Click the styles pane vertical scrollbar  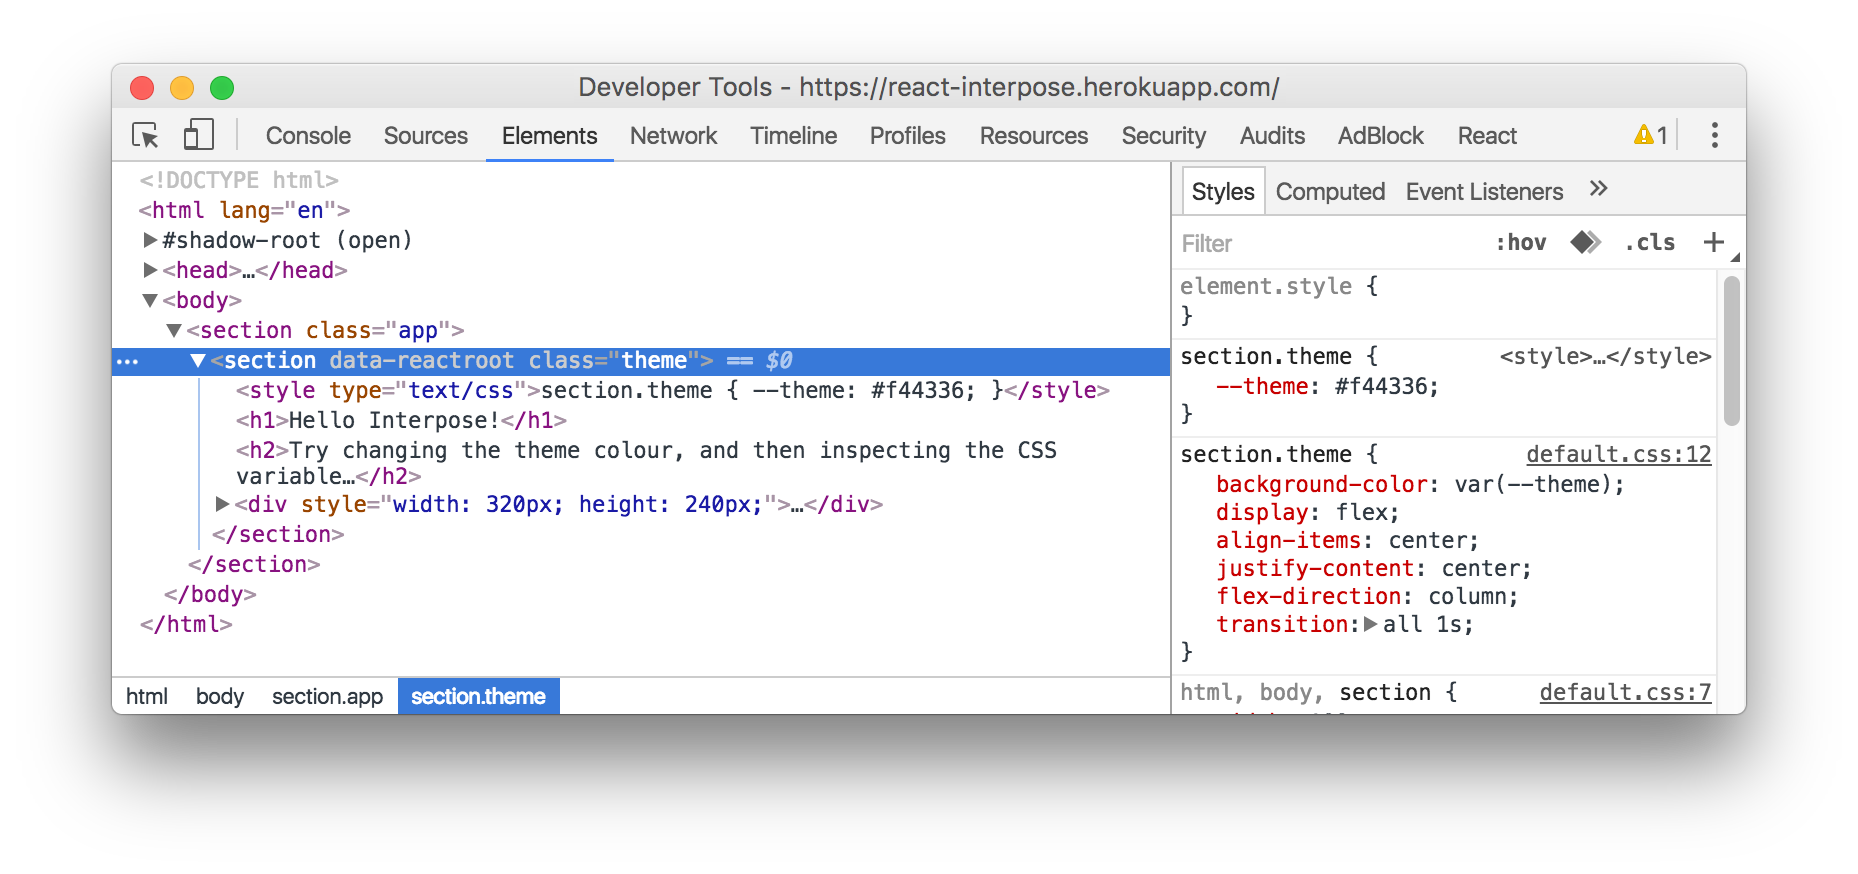[1732, 351]
